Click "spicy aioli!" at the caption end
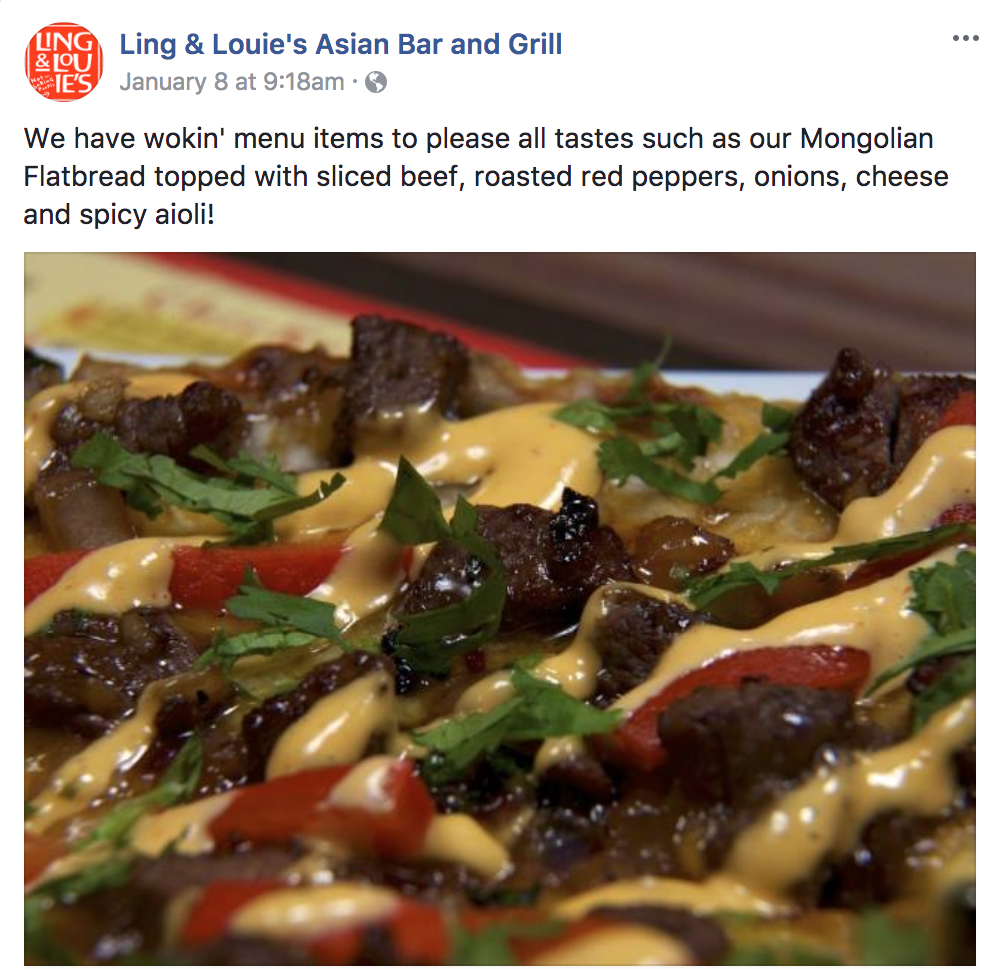The image size is (998, 972). click(x=147, y=215)
